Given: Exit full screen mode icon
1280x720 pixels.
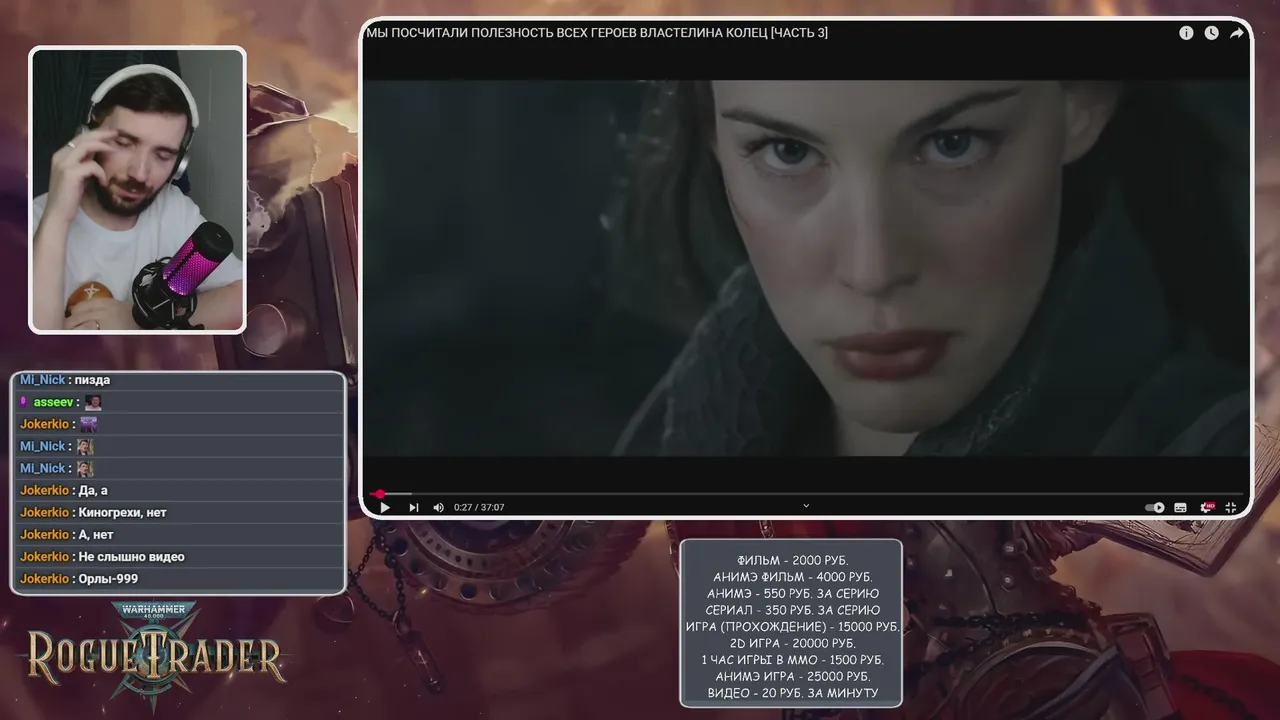Looking at the screenshot, I should pos(1231,507).
